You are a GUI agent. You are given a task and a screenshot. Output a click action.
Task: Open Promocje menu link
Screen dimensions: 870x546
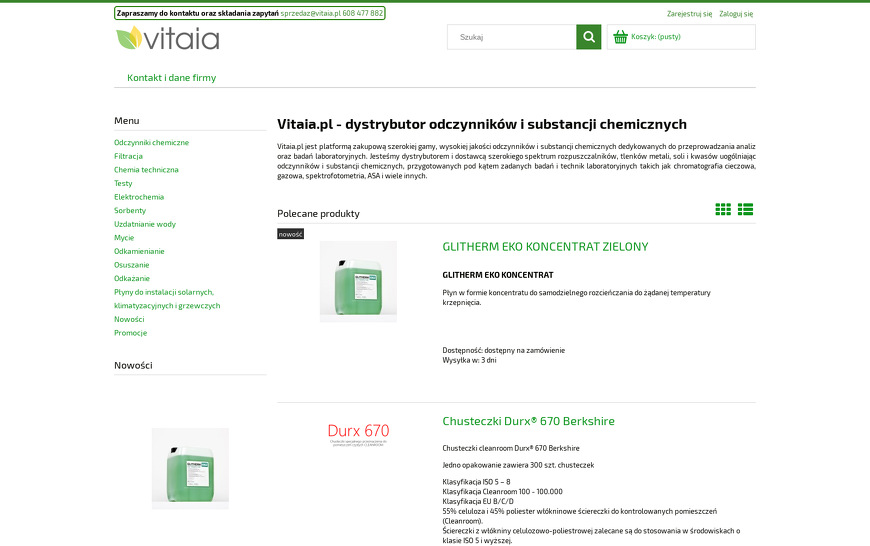coord(130,333)
